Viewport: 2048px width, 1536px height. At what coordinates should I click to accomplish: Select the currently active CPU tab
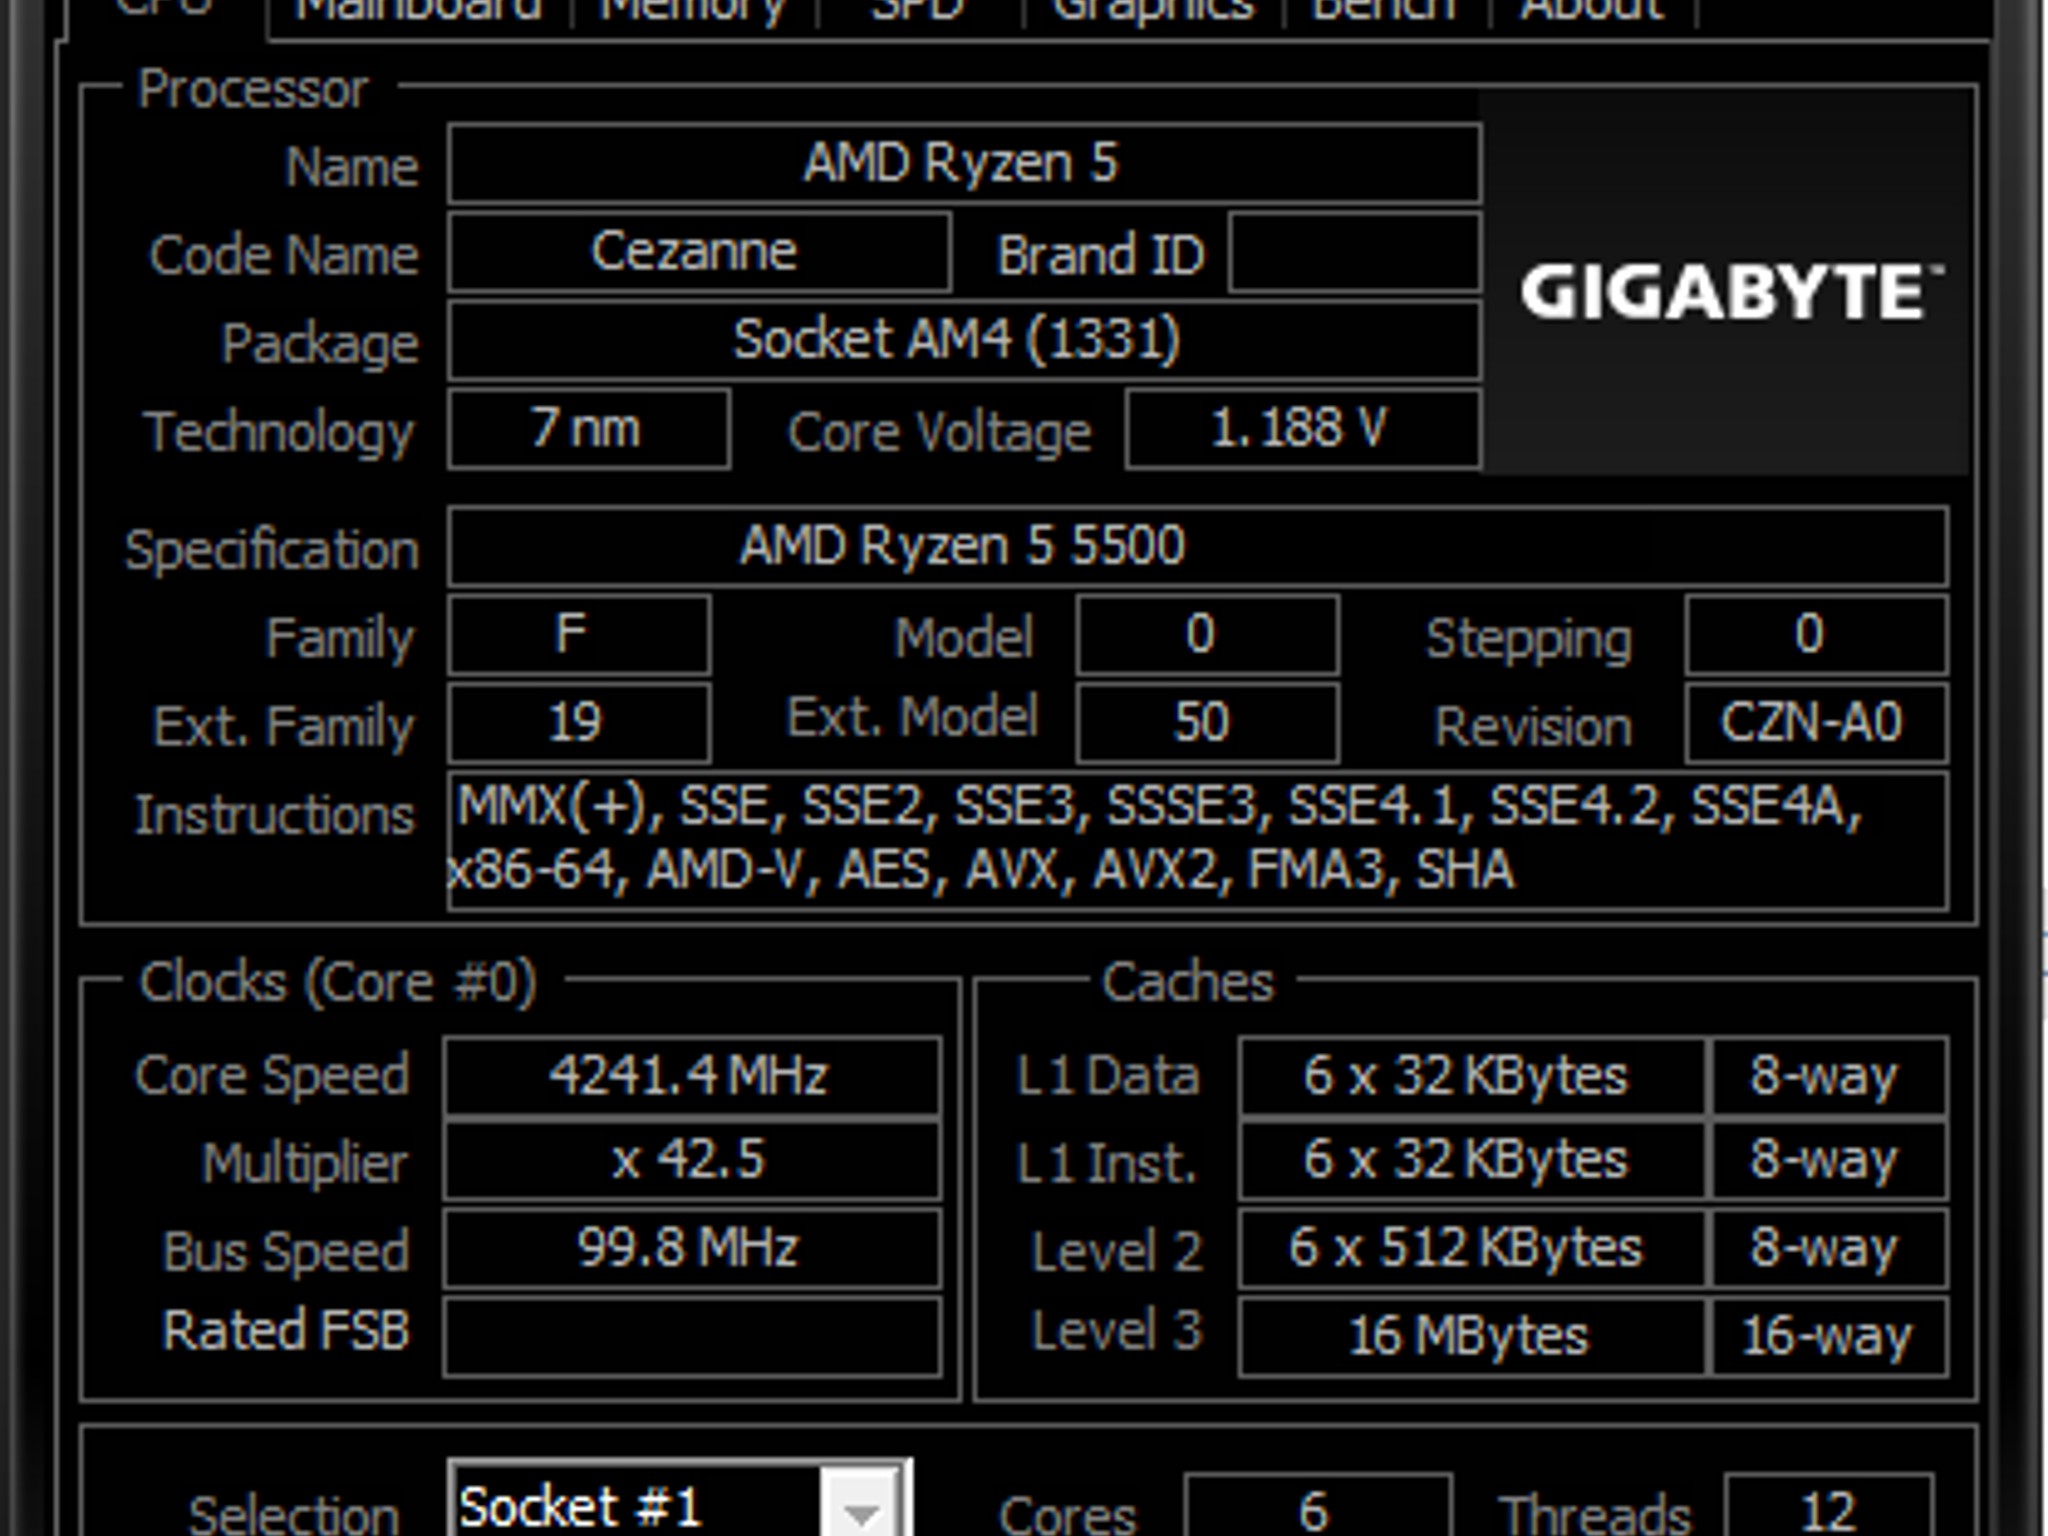(165, 10)
